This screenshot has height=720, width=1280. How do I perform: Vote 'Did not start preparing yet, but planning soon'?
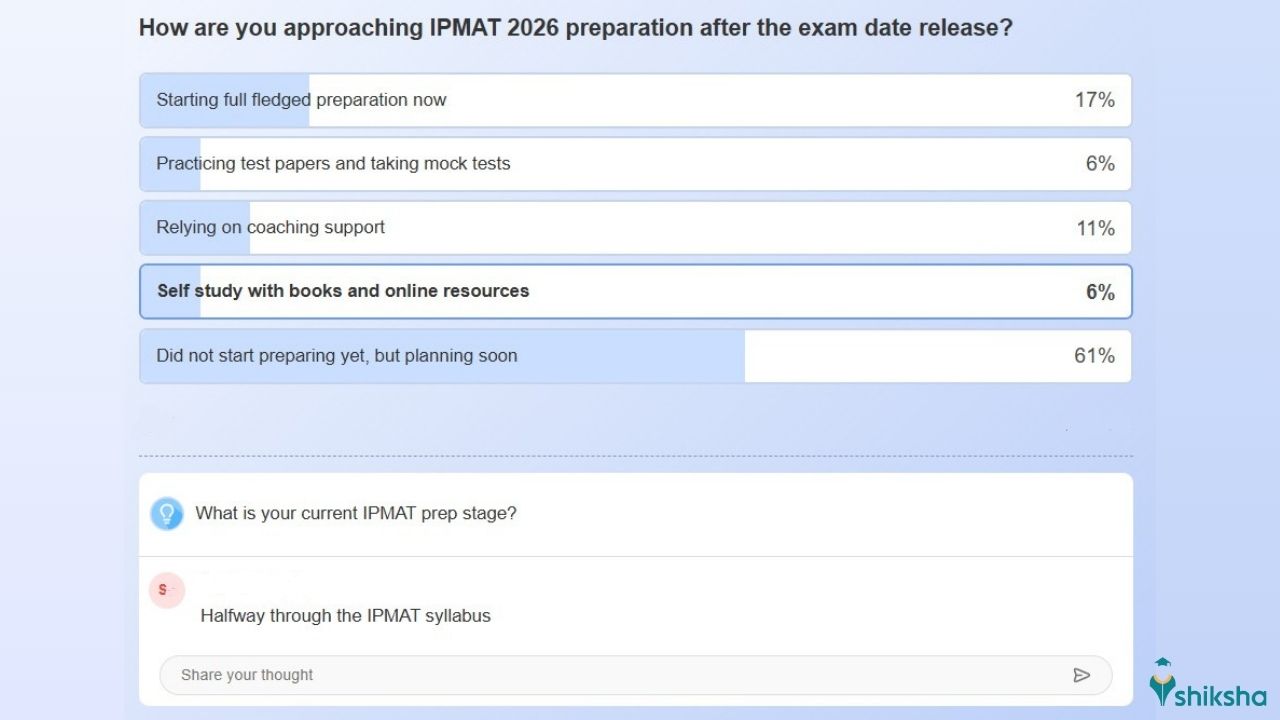(337, 356)
